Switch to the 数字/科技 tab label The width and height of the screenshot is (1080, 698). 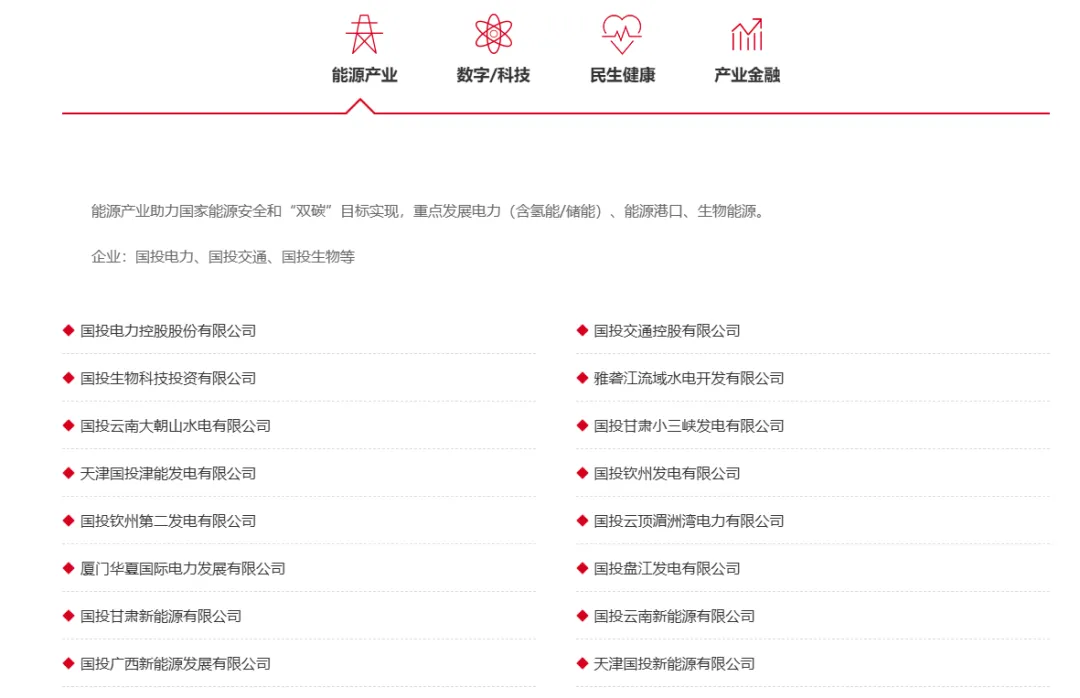tap(493, 74)
